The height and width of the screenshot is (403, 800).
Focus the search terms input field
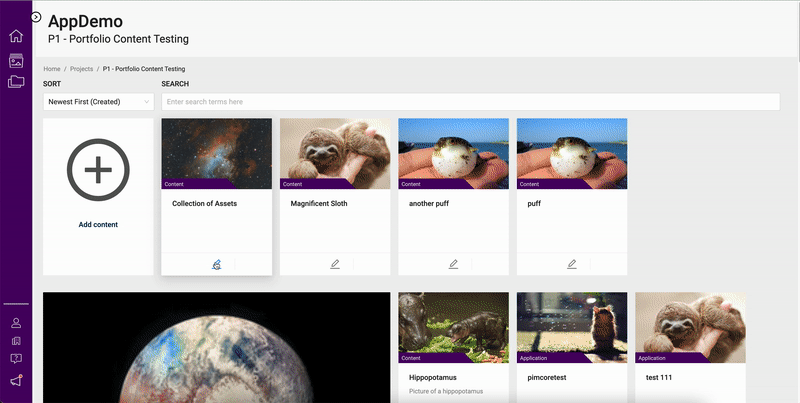pos(470,102)
